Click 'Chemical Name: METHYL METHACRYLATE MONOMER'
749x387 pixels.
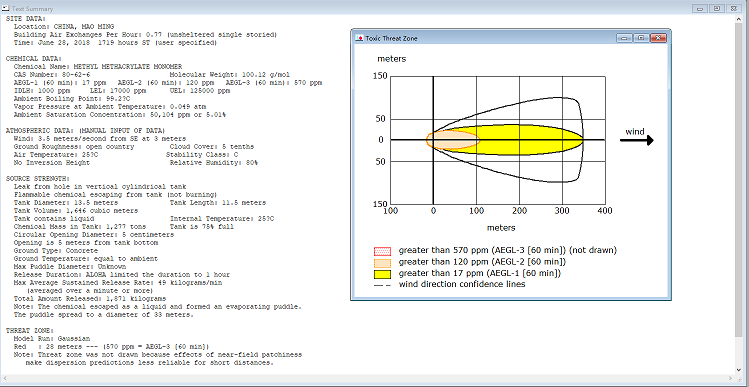click(x=98, y=67)
